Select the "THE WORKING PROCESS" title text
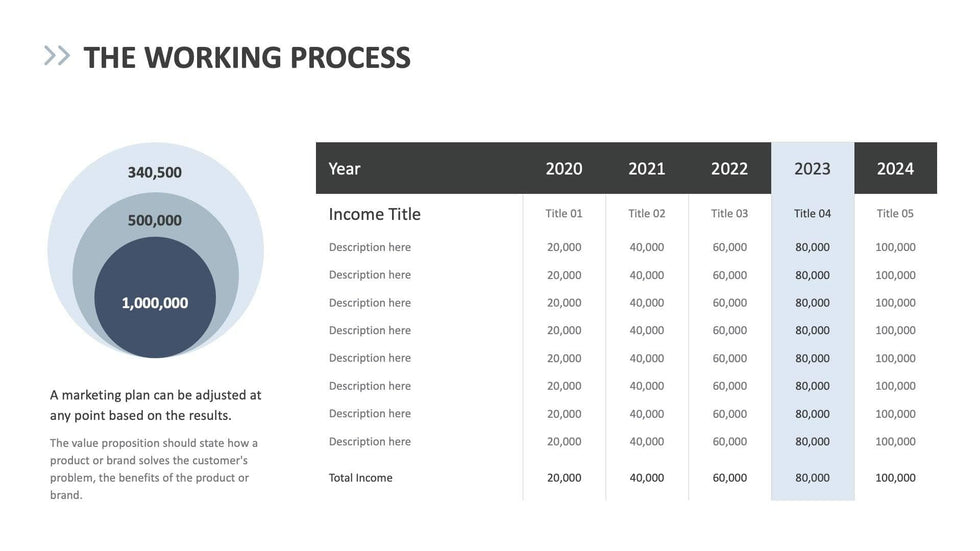This screenshot has width=980, height=551. click(247, 57)
